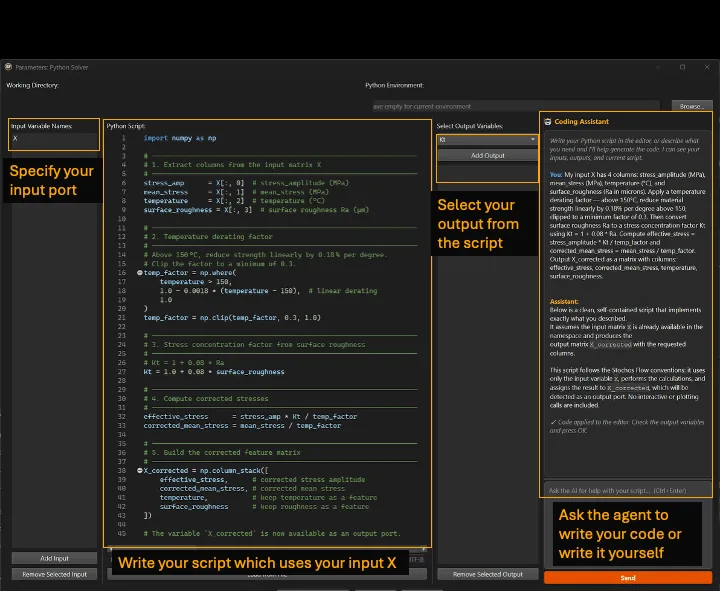Click the orange Send button
This screenshot has height=591, width=720.
tap(628, 578)
